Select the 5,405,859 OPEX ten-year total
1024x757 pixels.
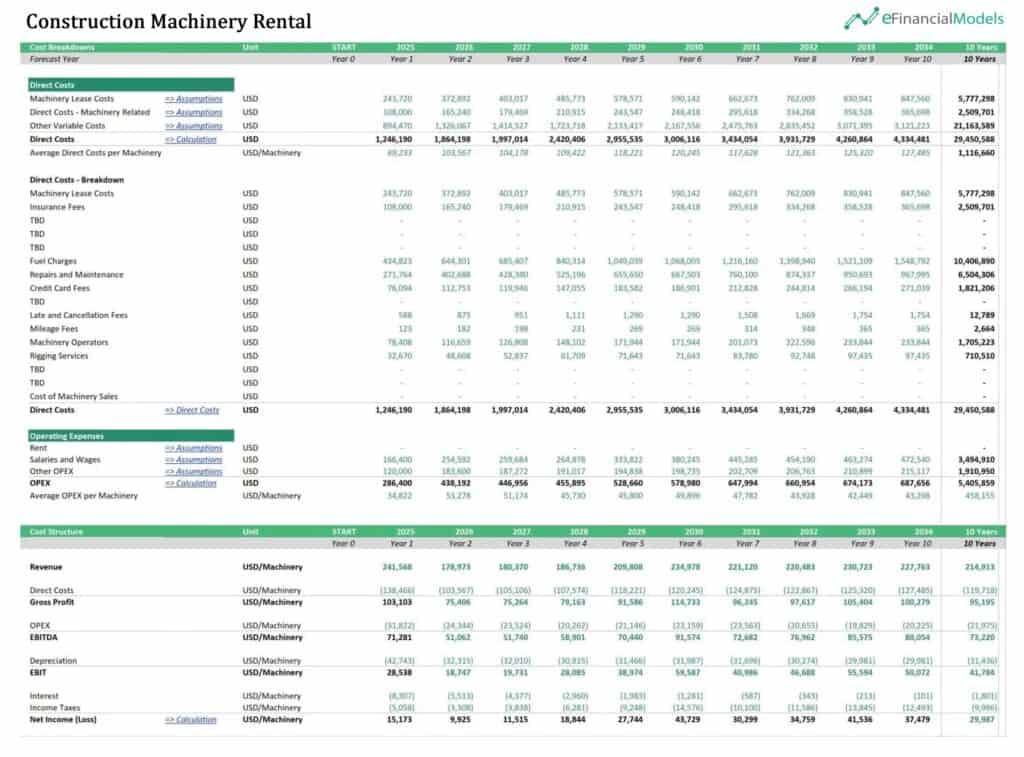pyautogui.click(x=976, y=483)
